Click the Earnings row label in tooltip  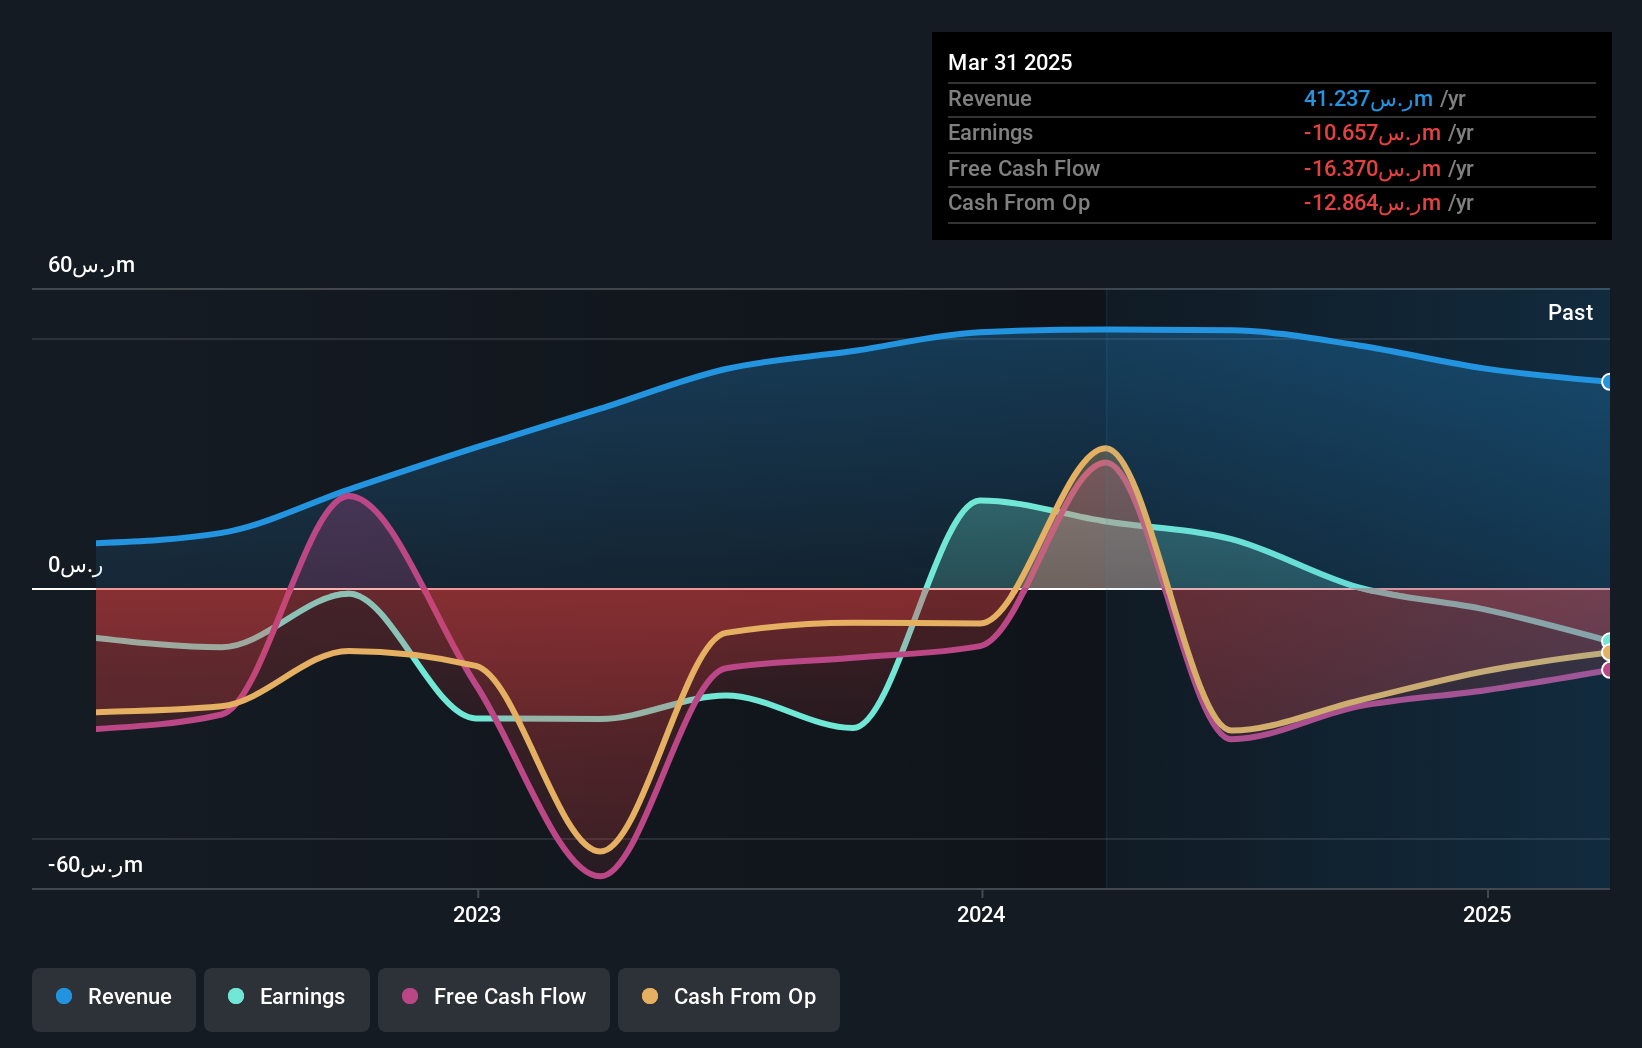990,133
